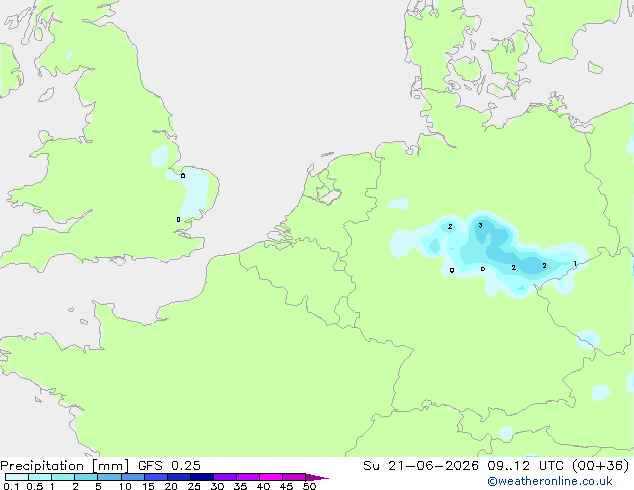This screenshot has height=490, width=634.
Task: Click the purple arrow tip above 50 mm
Action: point(317,477)
